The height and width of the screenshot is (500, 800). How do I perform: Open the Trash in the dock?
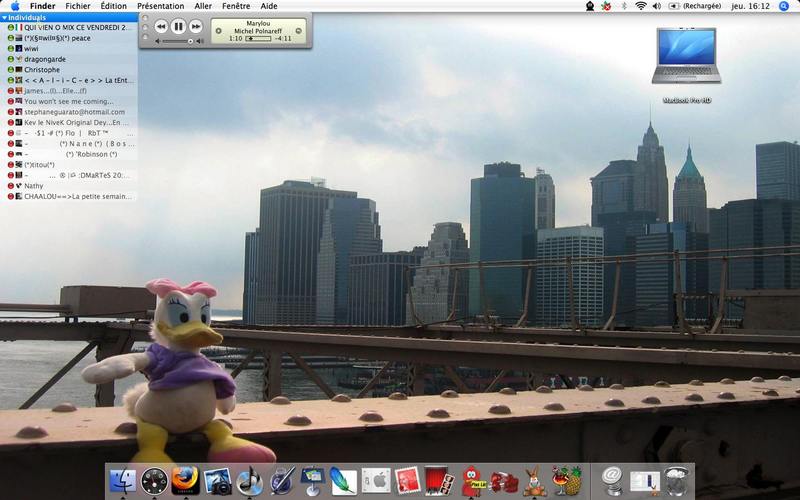pos(676,481)
